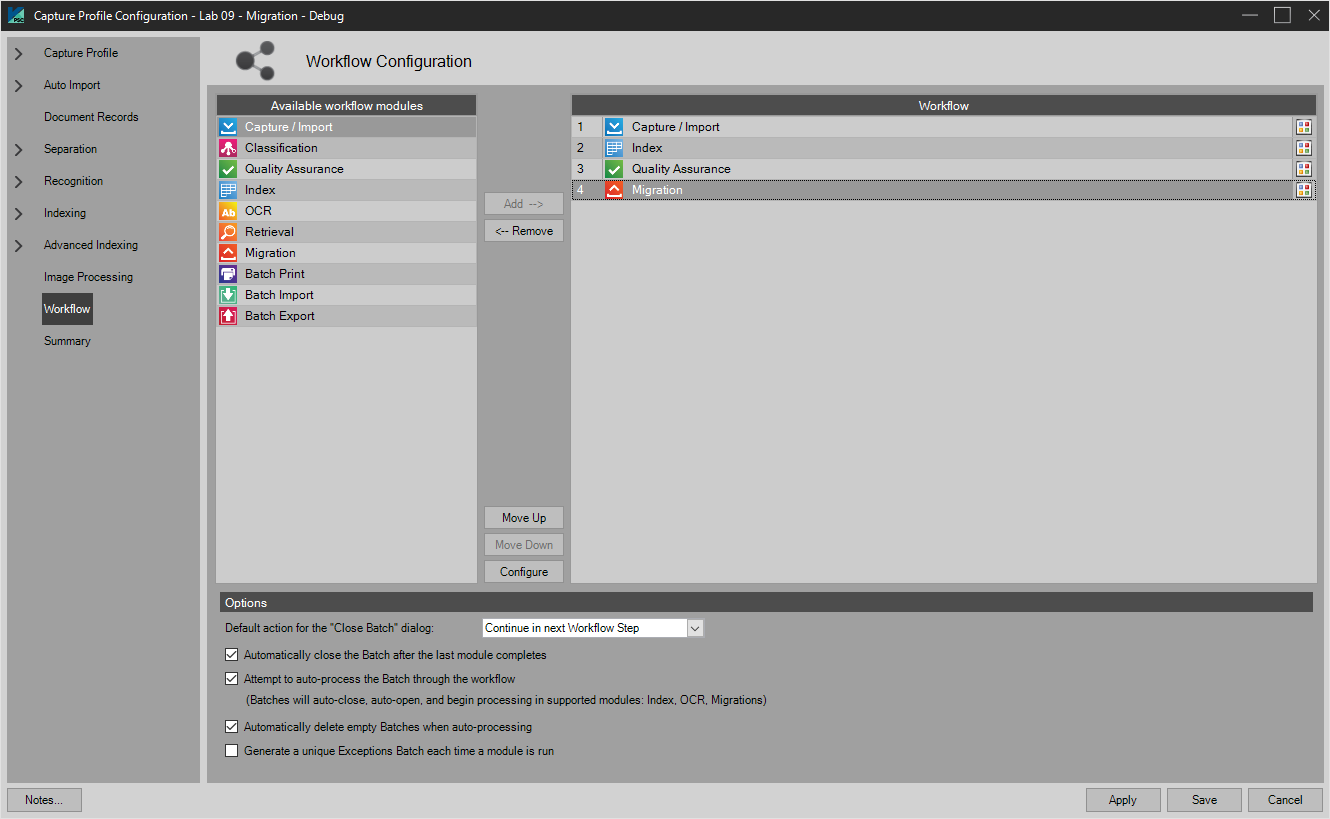Toggle automatically delete empty Batches option
This screenshot has height=819, width=1330.
pos(232,727)
